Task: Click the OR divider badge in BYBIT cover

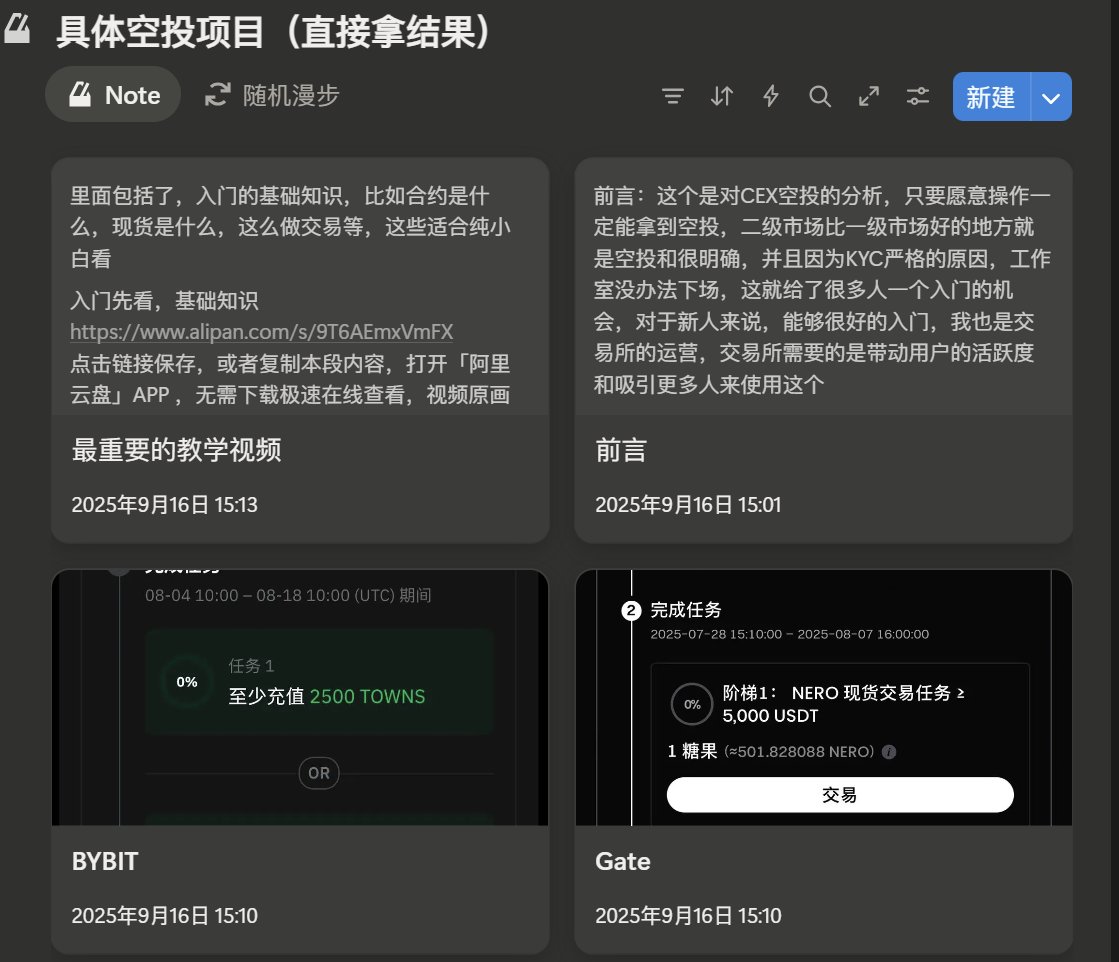Action: 319,773
